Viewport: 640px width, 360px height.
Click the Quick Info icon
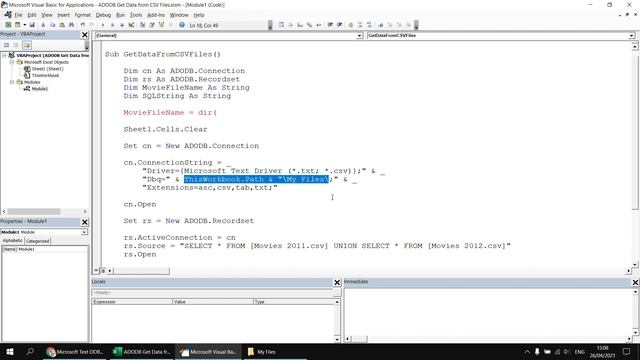300,25
